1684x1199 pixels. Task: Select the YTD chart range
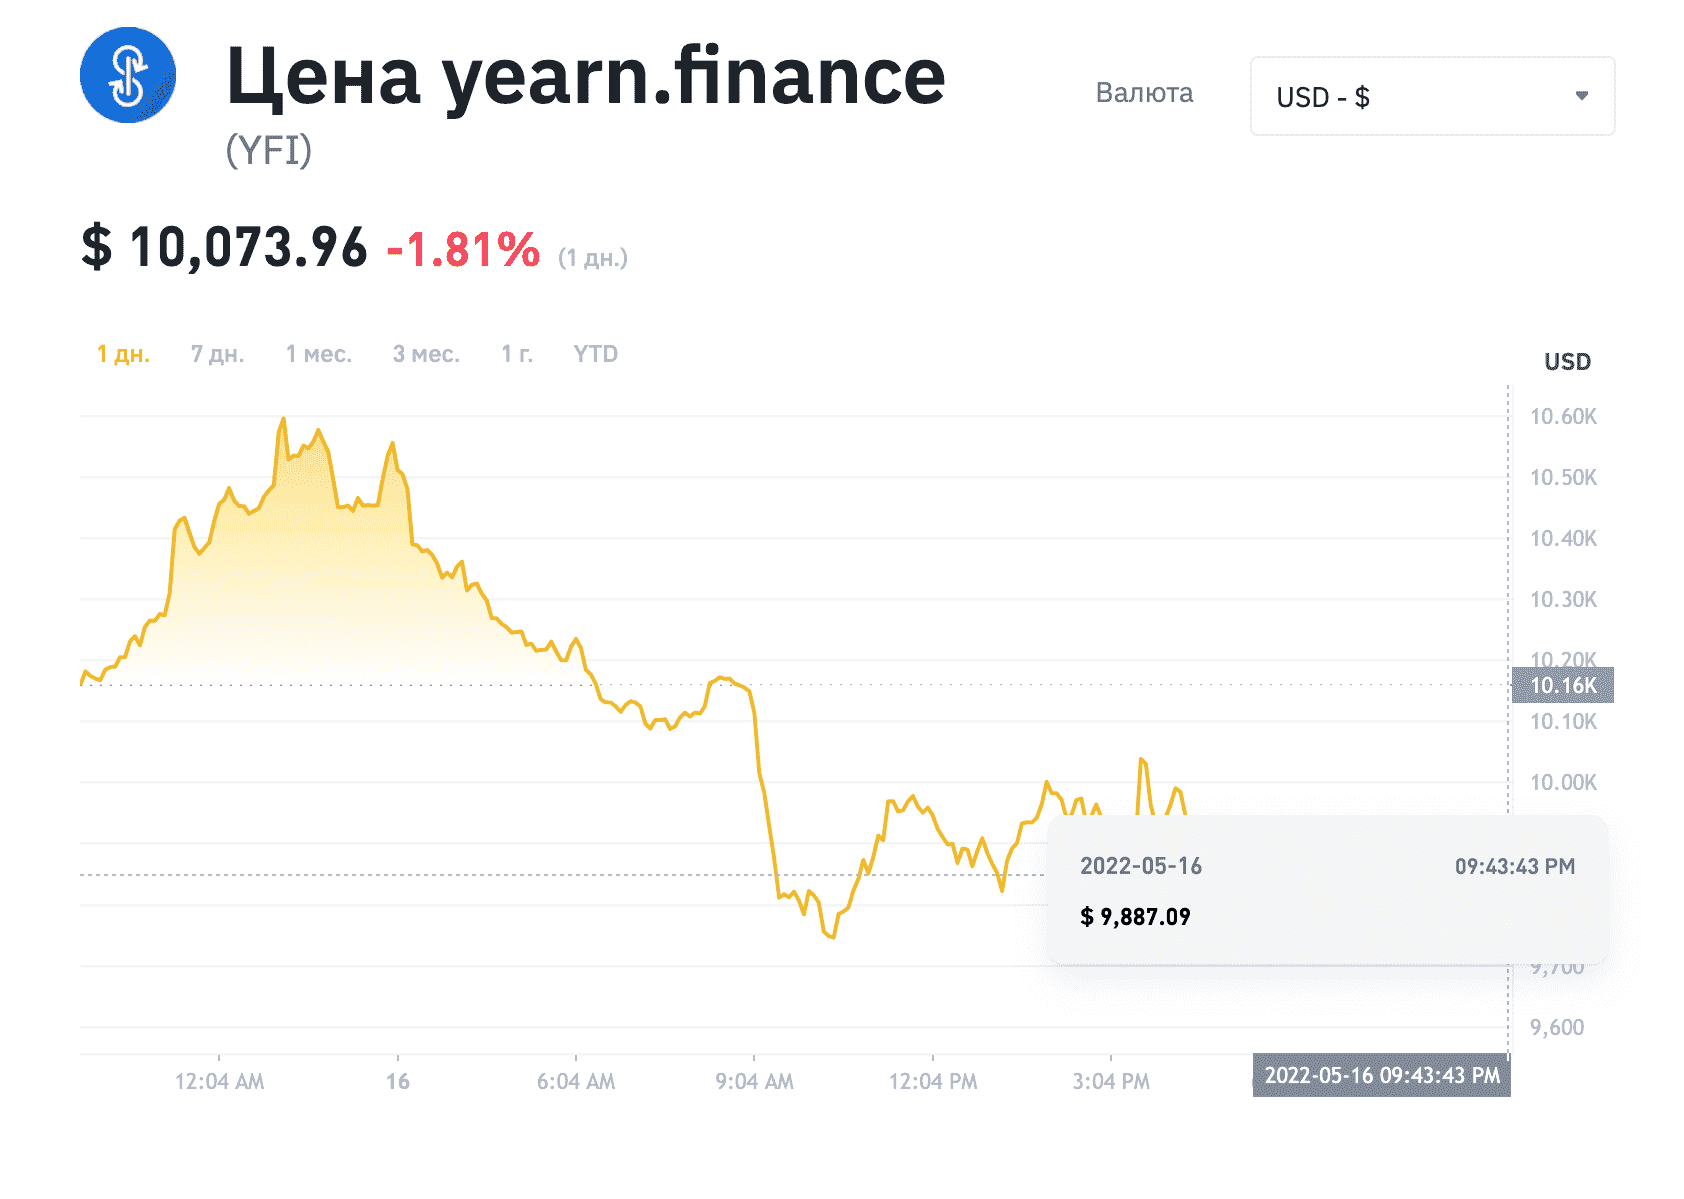pyautogui.click(x=596, y=354)
